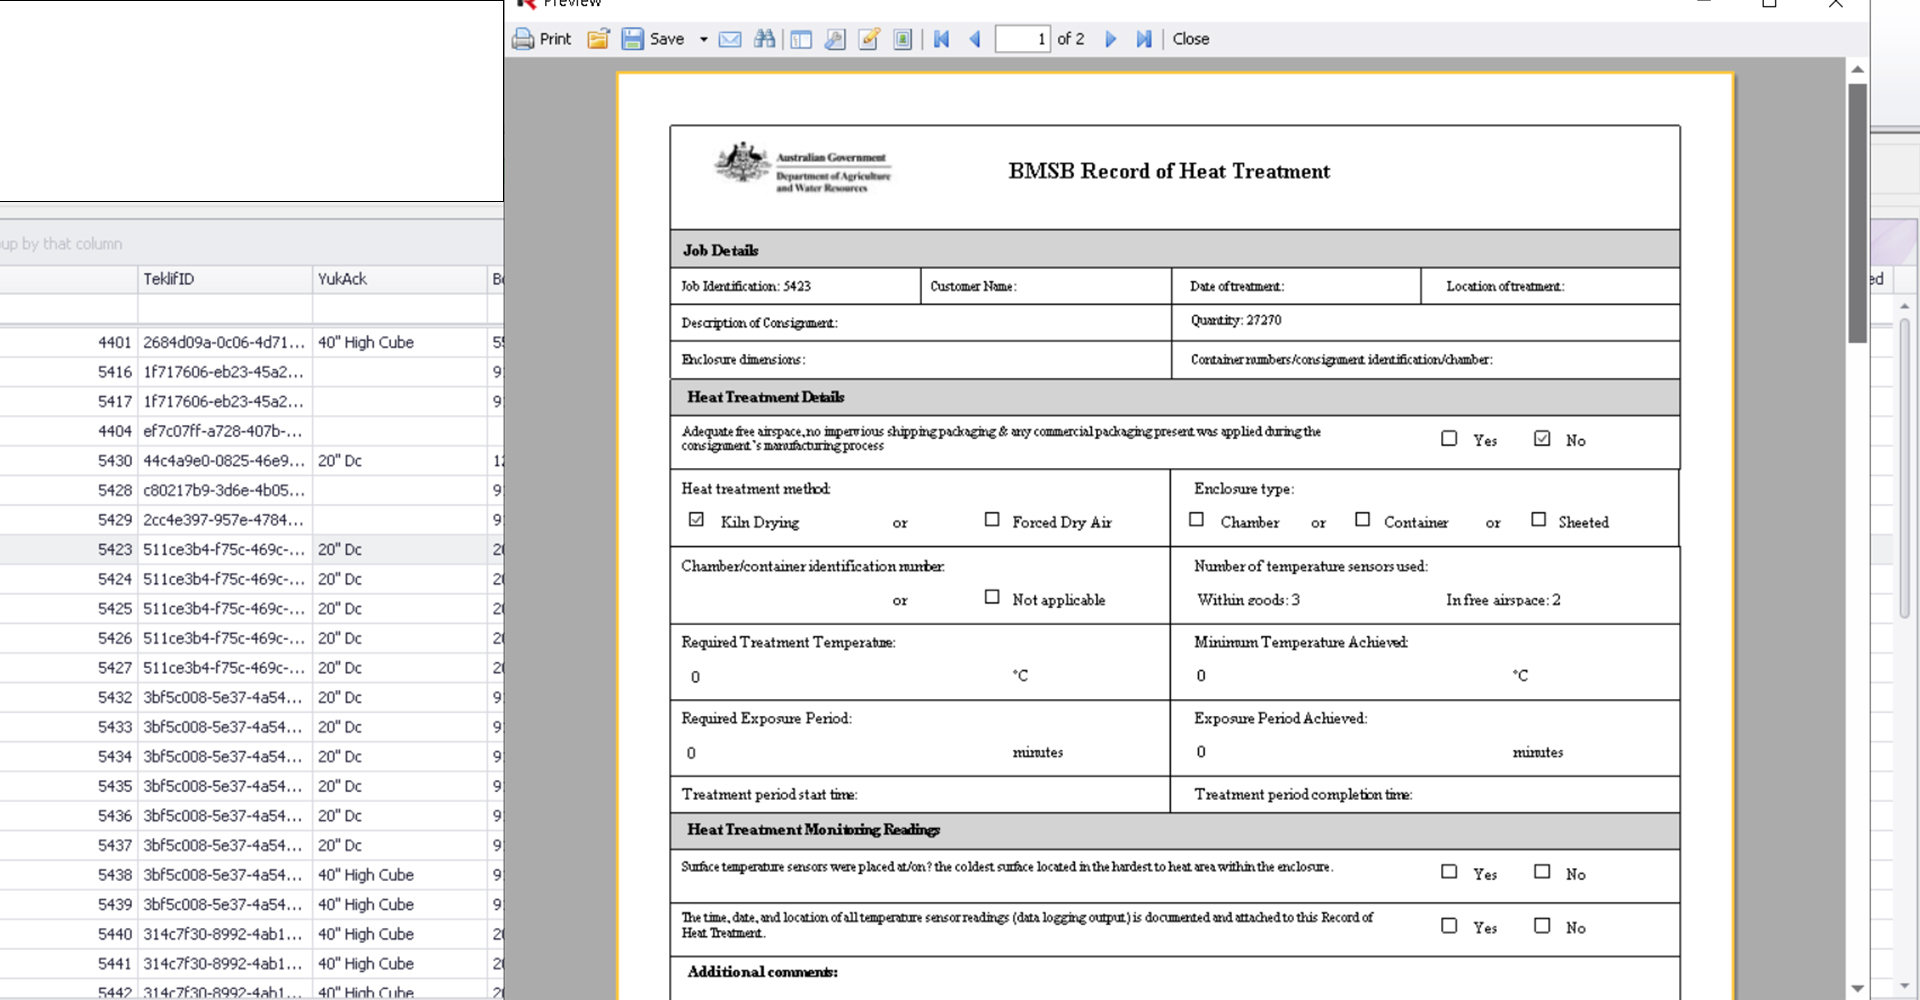Select grid row 5423
This screenshot has width=1920, height=1000.
click(252, 549)
